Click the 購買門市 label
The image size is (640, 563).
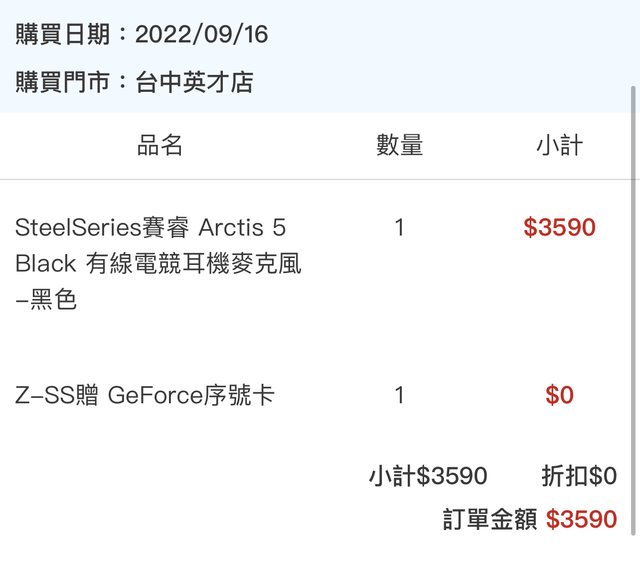[63, 82]
